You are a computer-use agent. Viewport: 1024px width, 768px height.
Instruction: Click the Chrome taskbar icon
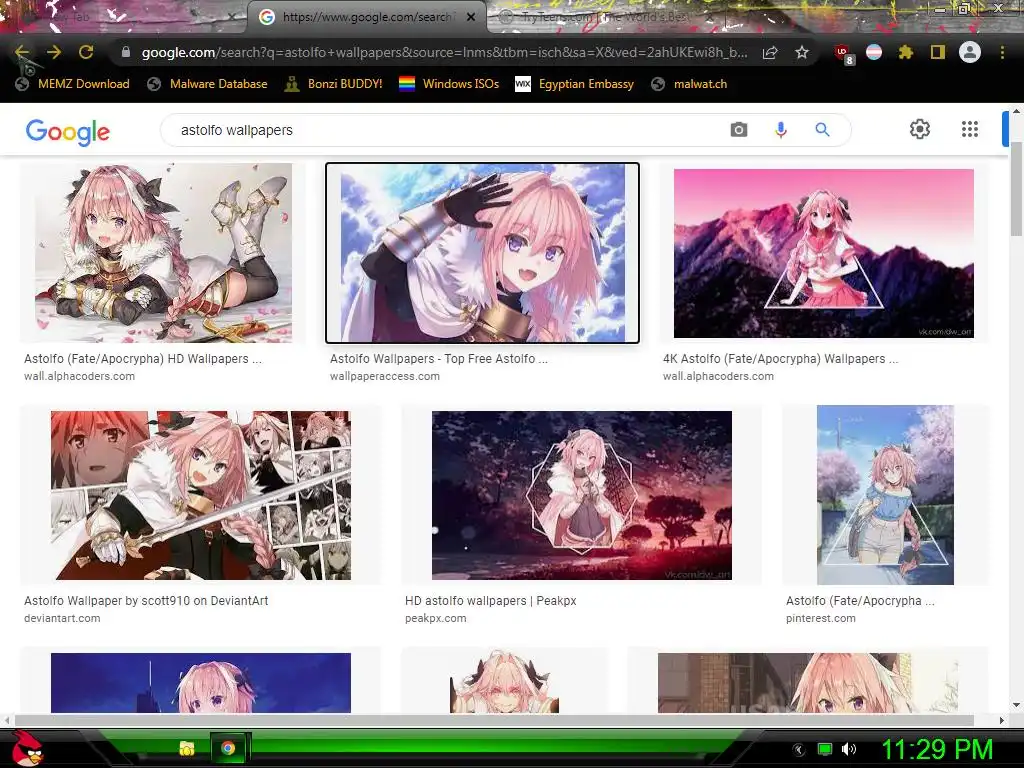[x=228, y=748]
